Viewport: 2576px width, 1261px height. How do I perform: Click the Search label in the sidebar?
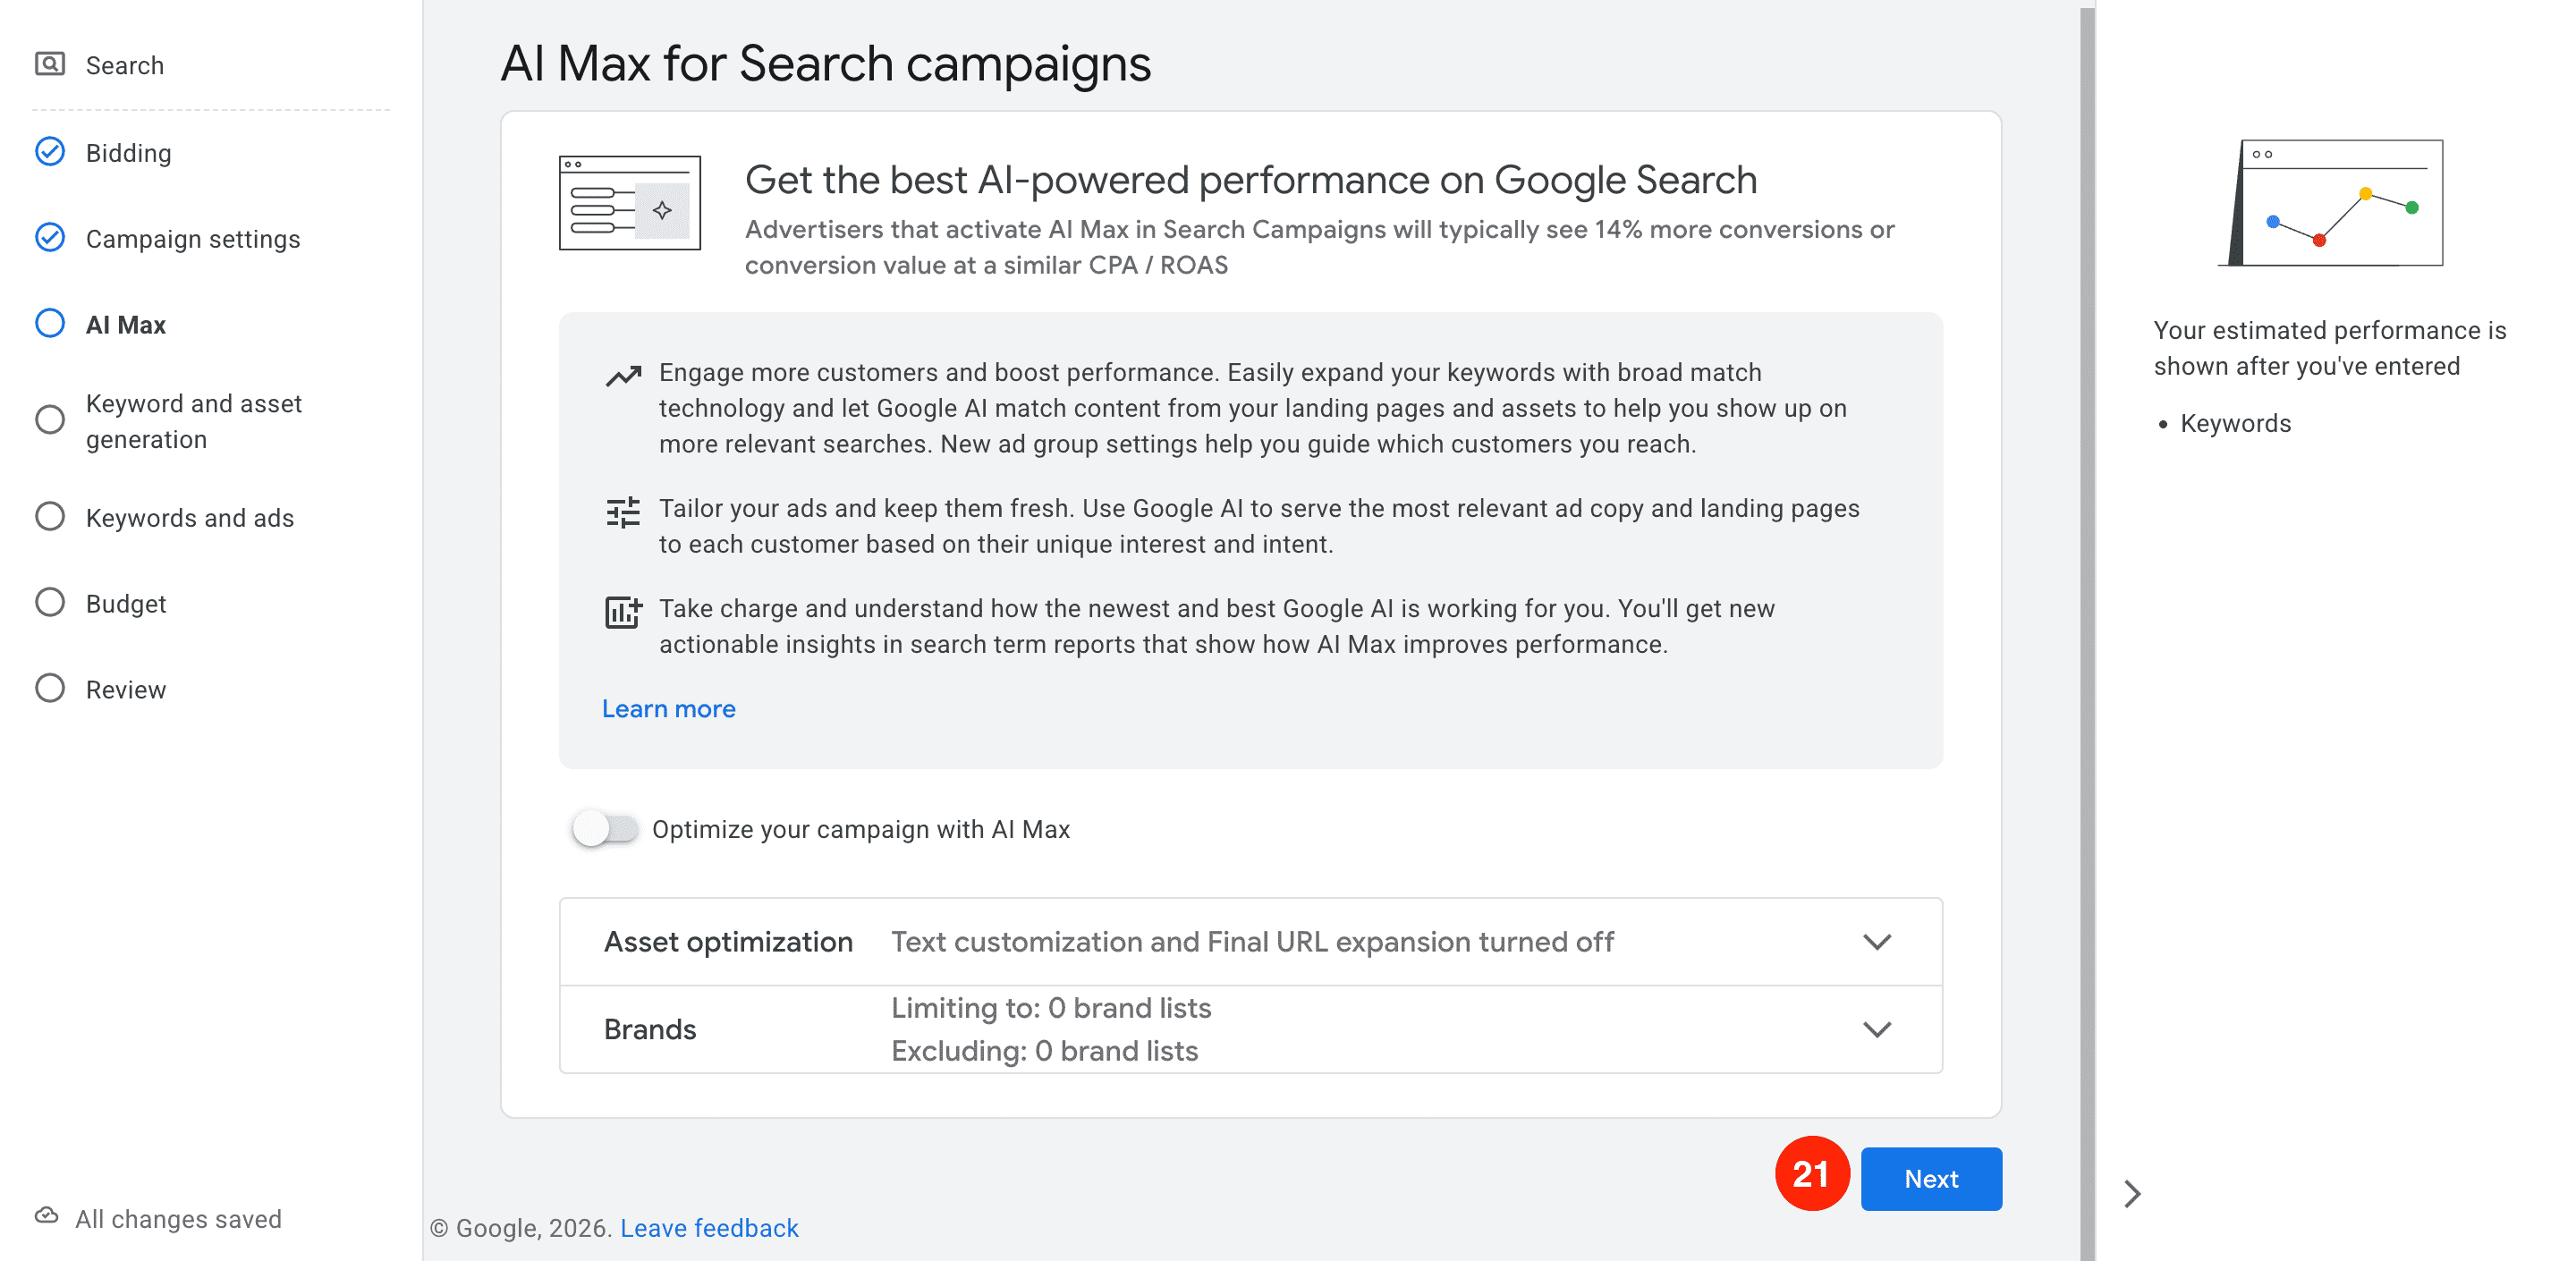(125, 65)
